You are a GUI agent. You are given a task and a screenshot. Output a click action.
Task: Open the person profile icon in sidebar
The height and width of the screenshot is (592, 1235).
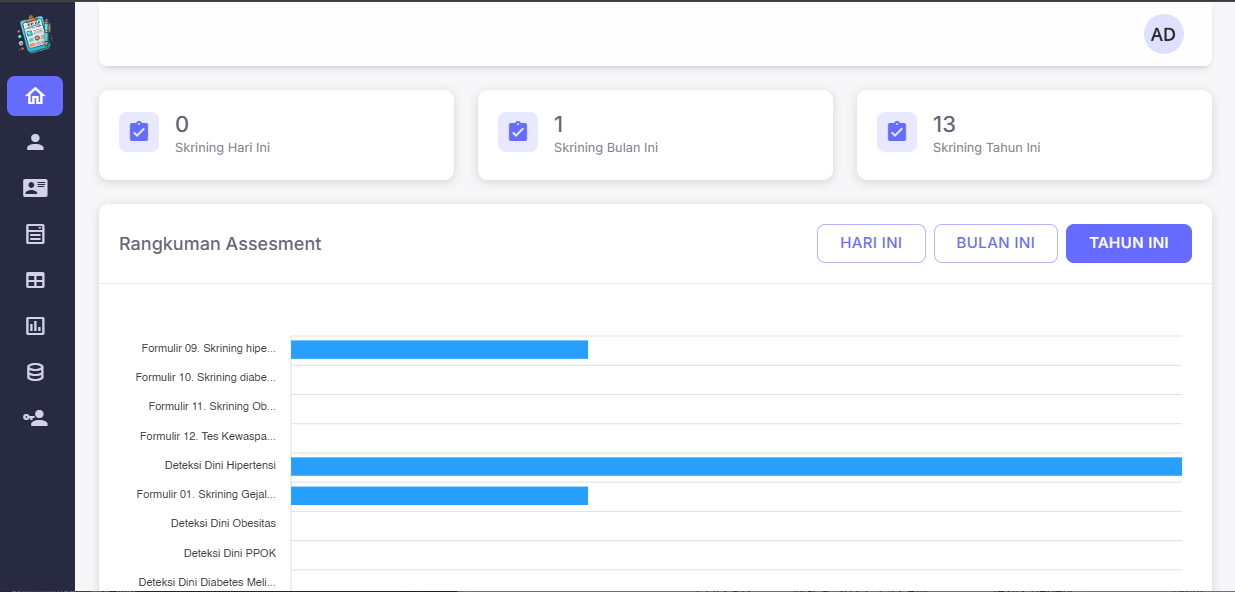coord(35,142)
